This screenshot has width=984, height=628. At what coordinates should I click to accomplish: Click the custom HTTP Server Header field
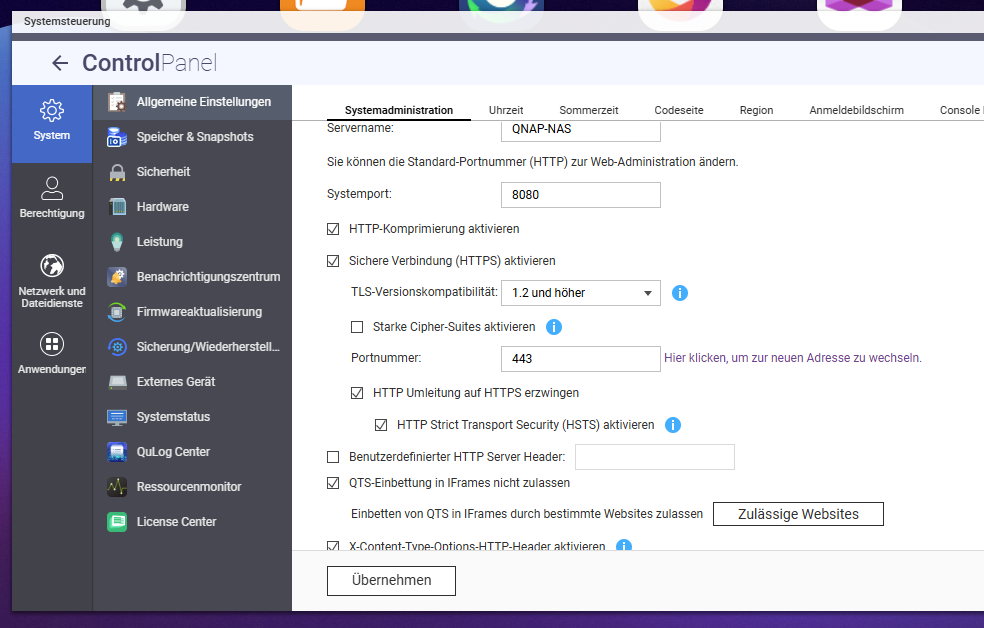(655, 457)
